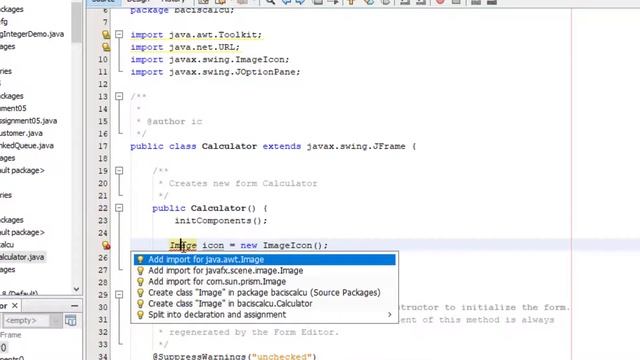Select Customer.java in the project tree
The image size is (640, 360).
[x=21, y=133]
